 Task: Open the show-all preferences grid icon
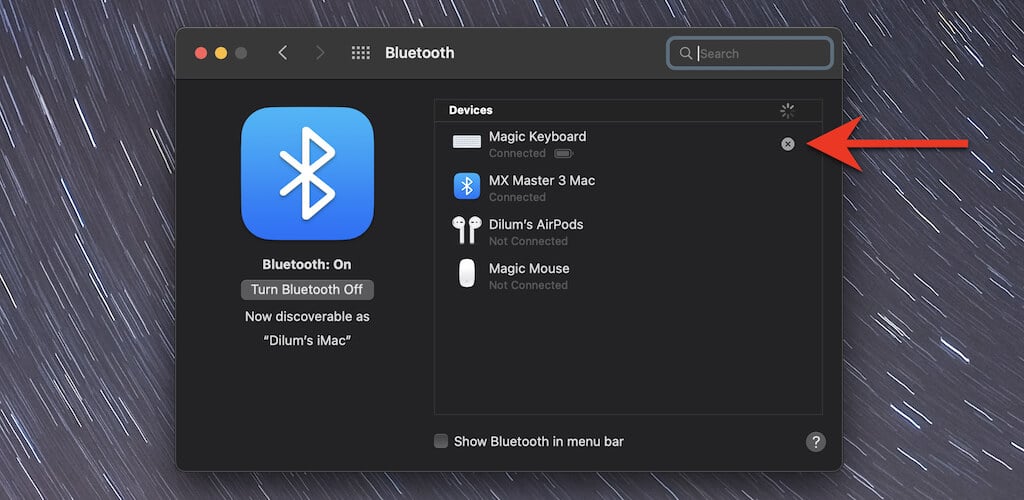coord(360,53)
